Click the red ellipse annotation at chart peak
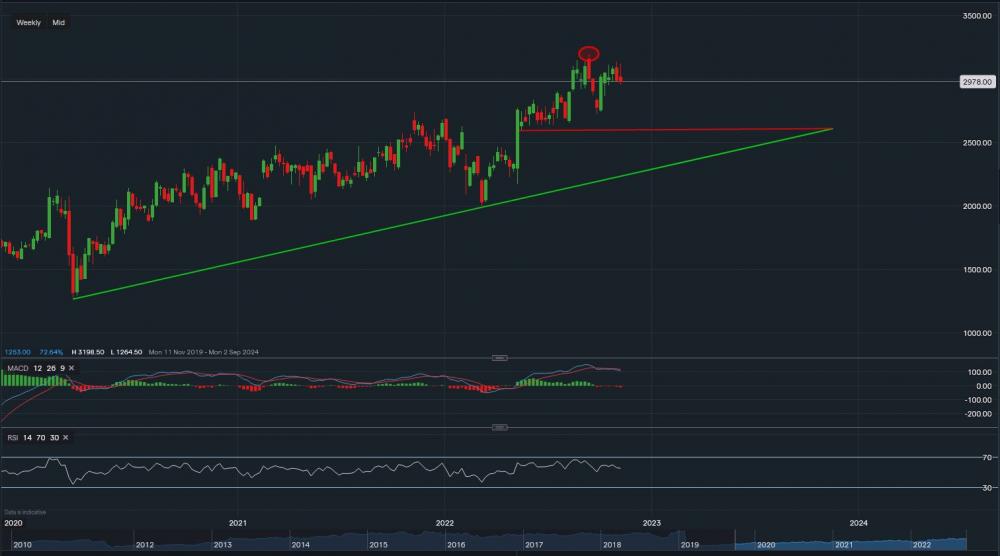The image size is (1000, 556). click(x=589, y=53)
